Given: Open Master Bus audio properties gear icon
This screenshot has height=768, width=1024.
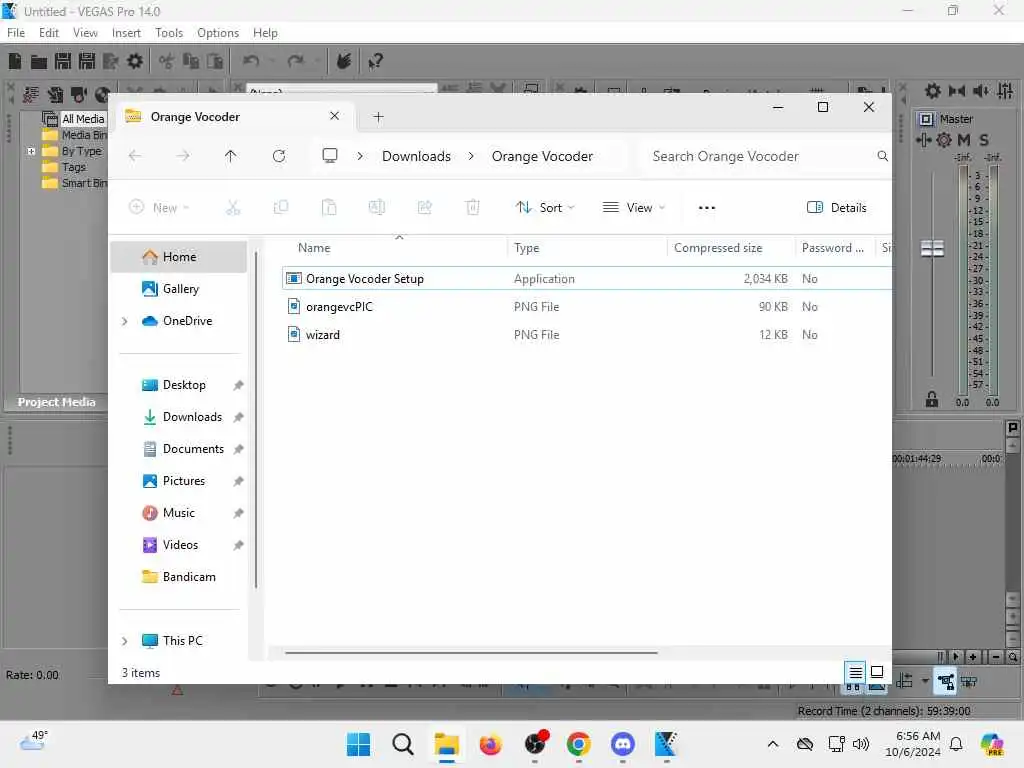Looking at the screenshot, I should coord(933,91).
